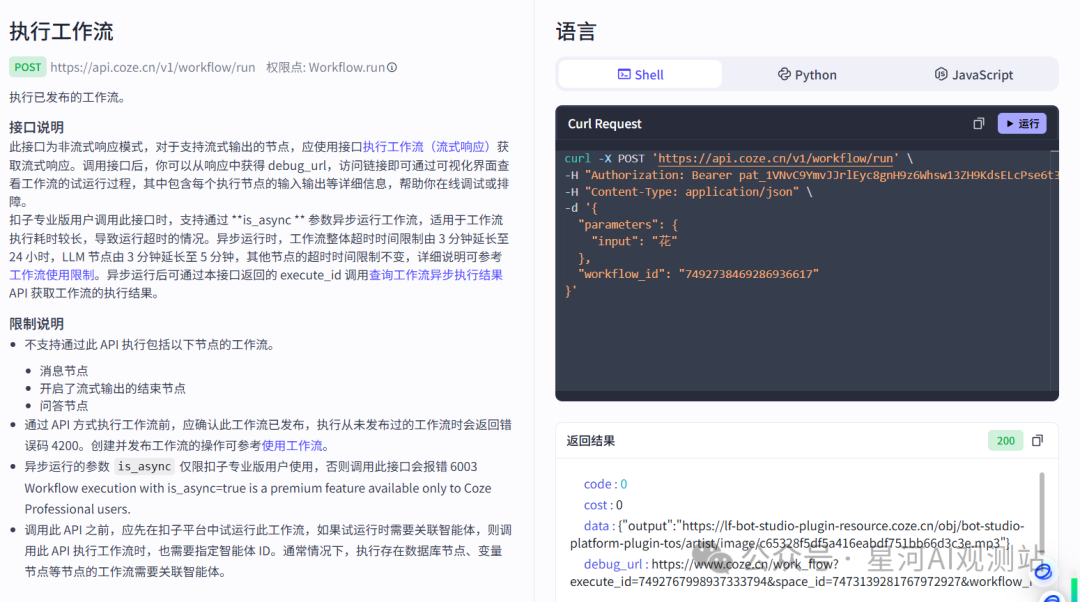Viewport: 1080px width, 602px height.
Task: Click the 返回结果 panel title
Action: tap(590, 441)
